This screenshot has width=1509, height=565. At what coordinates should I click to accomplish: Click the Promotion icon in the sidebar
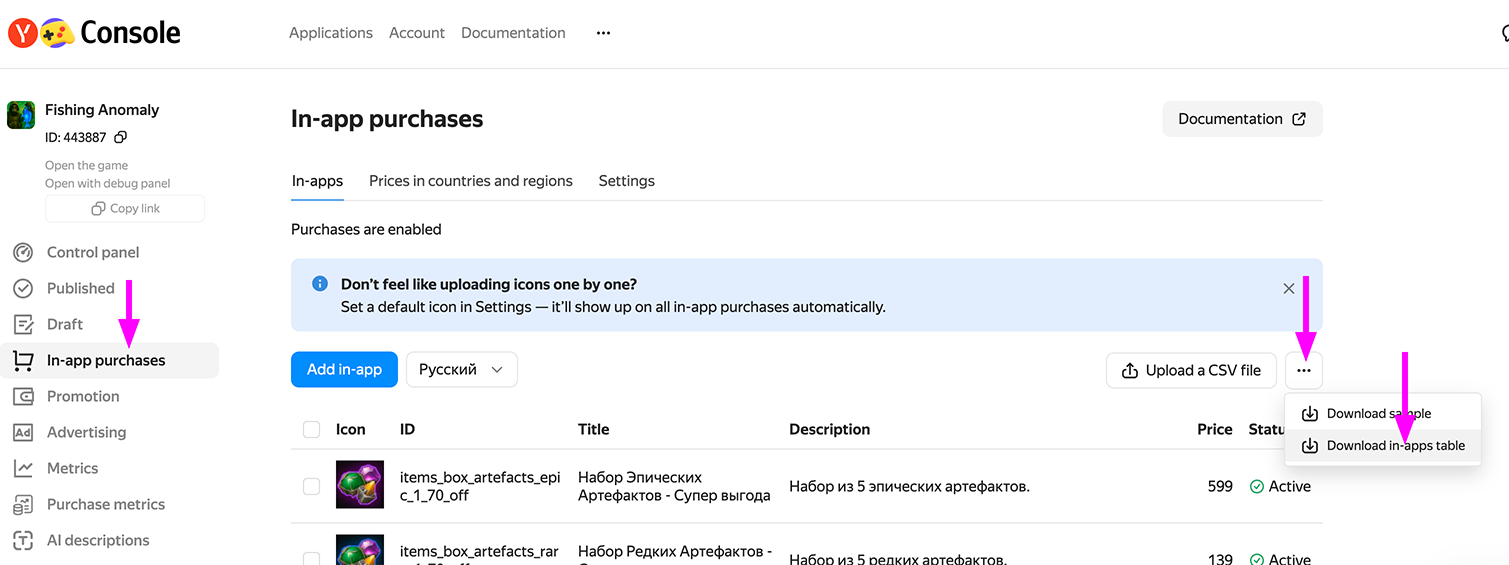pyautogui.click(x=23, y=397)
